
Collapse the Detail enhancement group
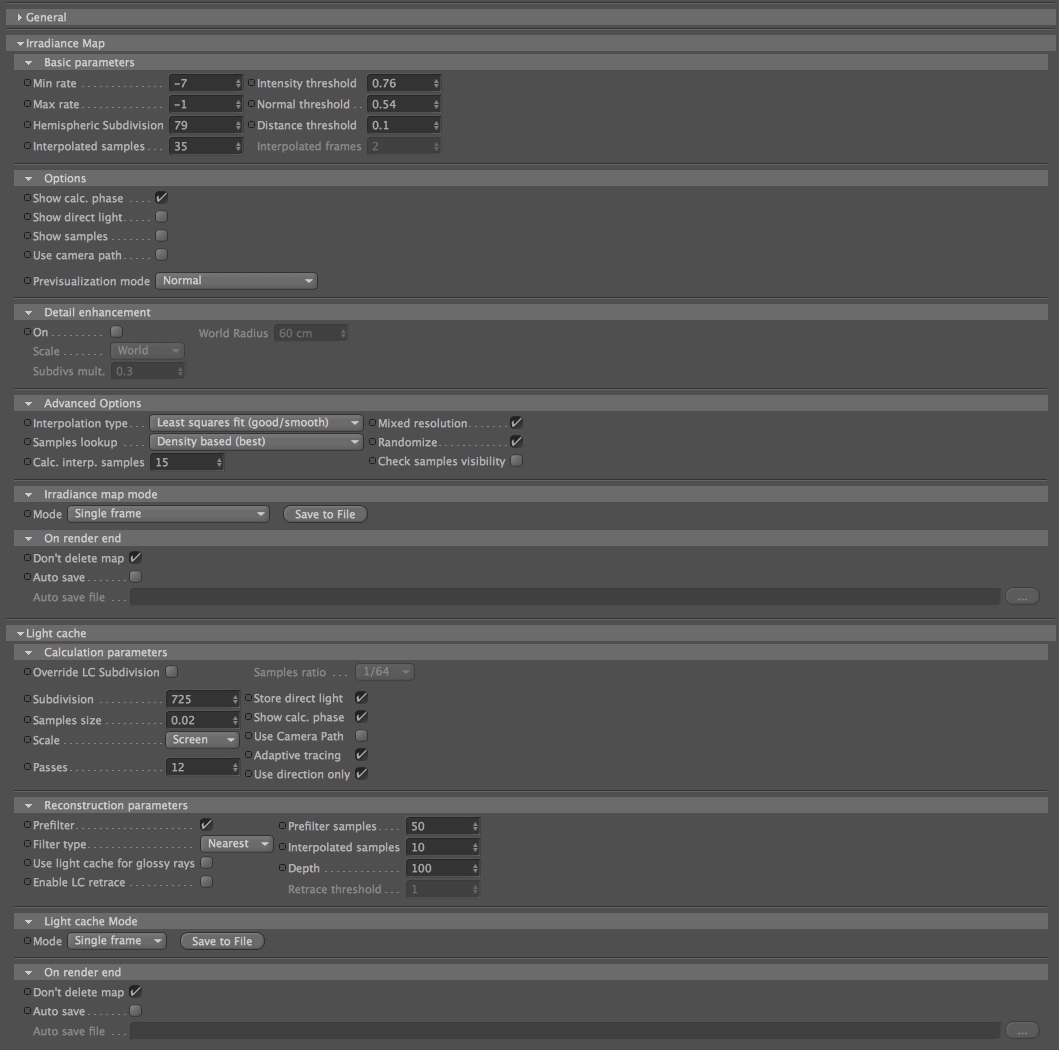click(28, 313)
